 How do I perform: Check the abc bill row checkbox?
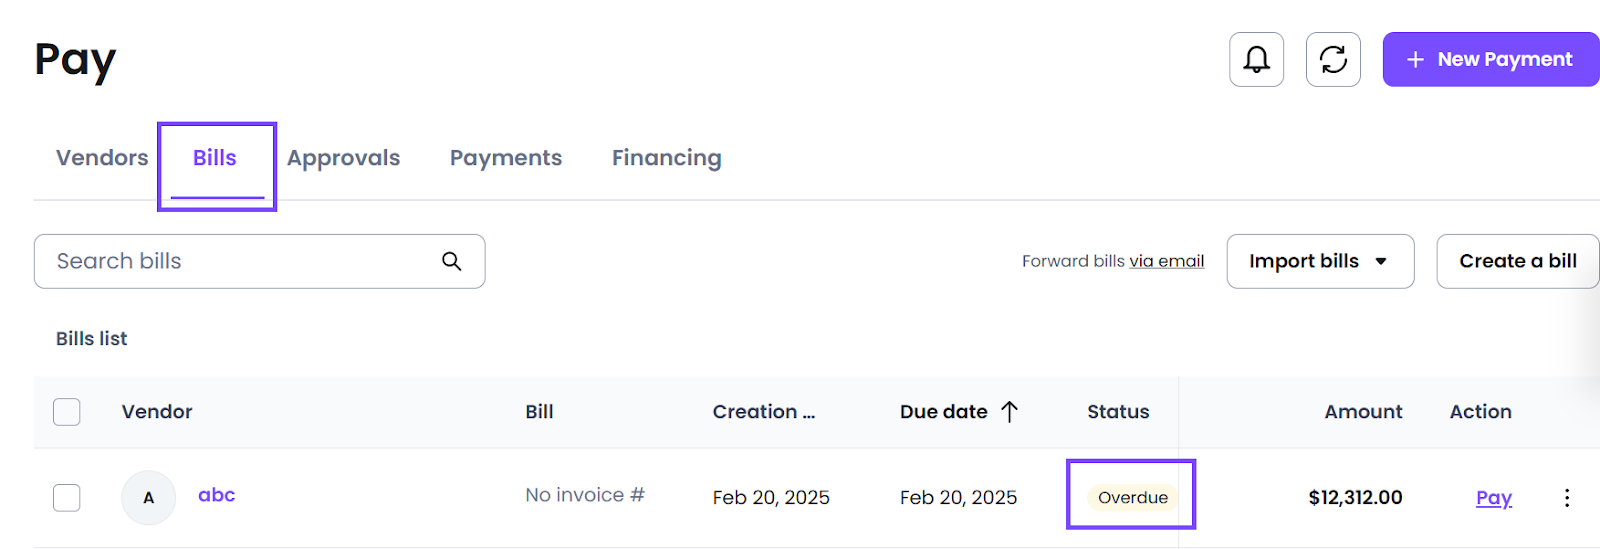(x=67, y=497)
